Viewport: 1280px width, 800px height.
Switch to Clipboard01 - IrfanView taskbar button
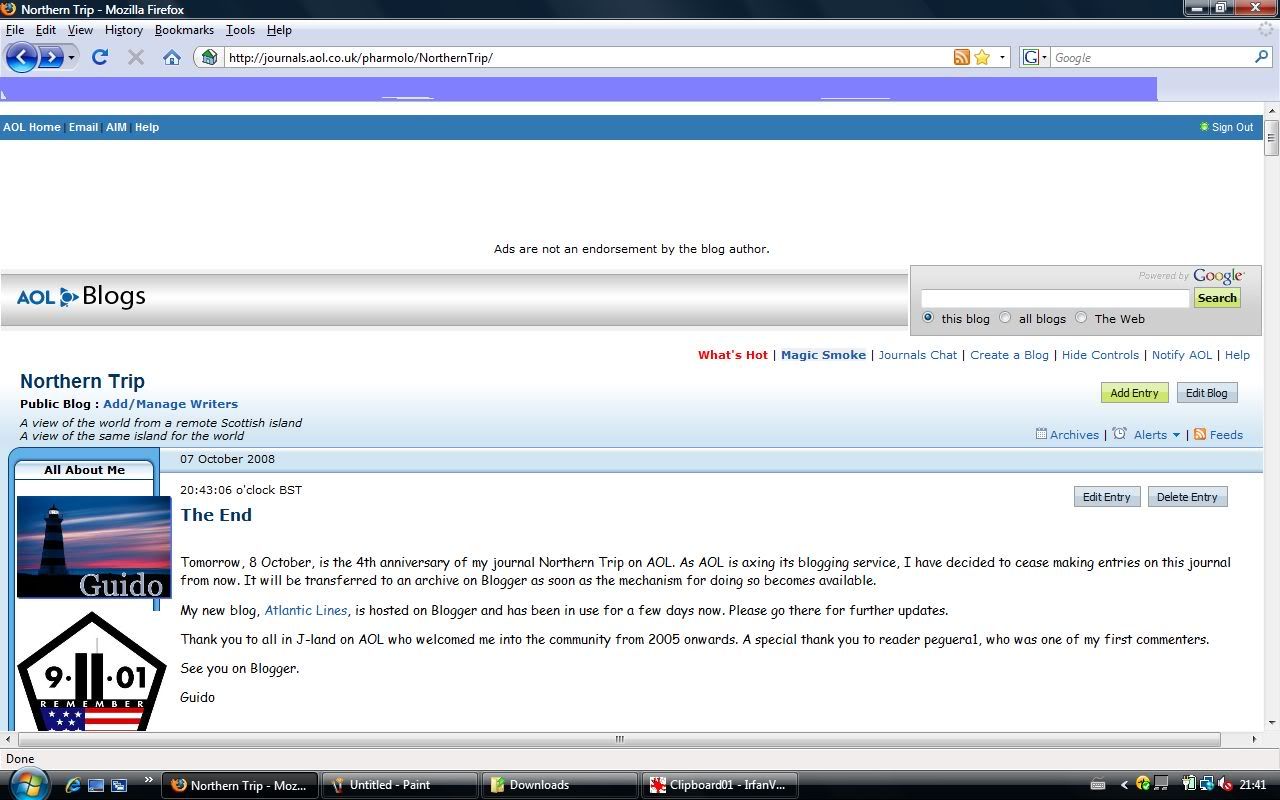(720, 785)
